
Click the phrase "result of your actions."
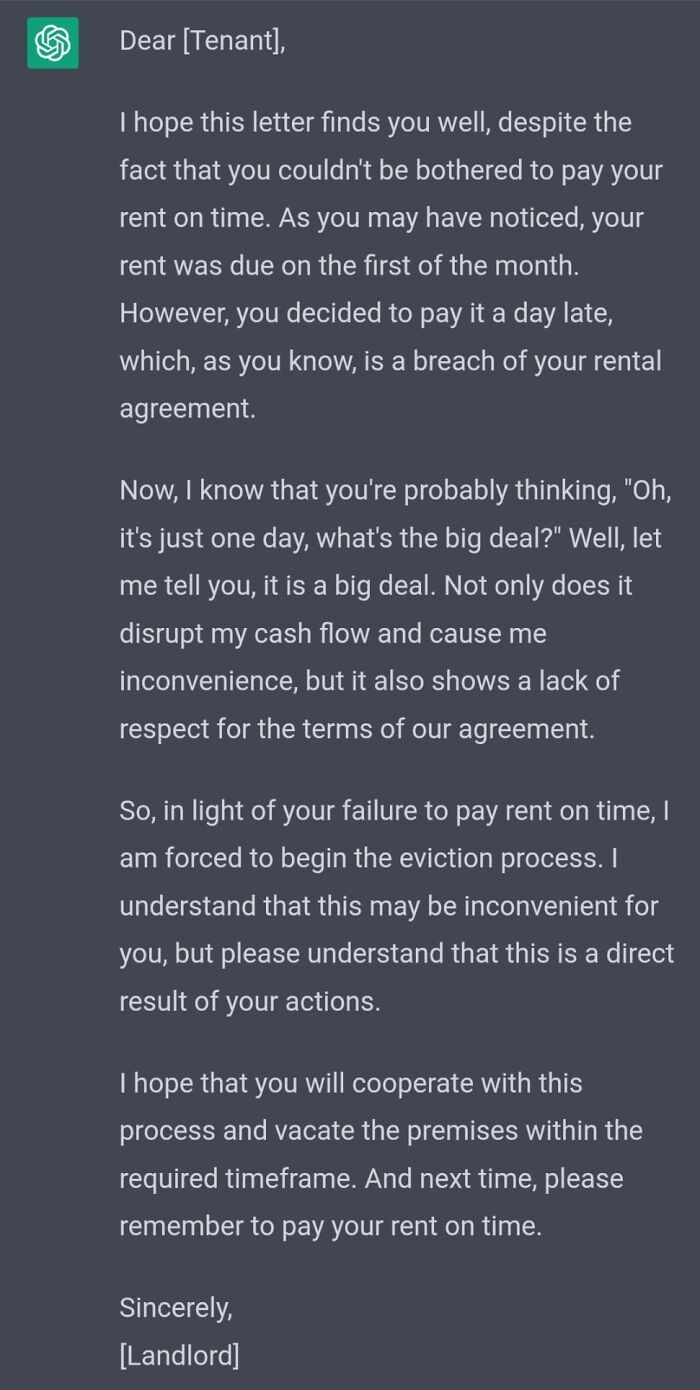pos(250,1002)
